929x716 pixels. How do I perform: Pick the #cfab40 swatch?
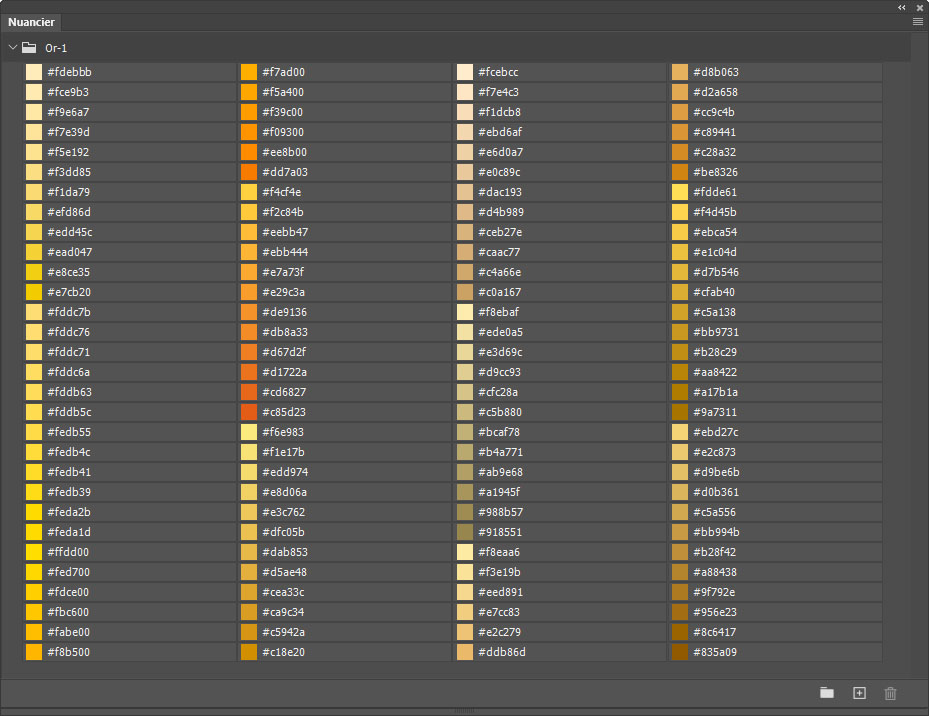click(680, 292)
